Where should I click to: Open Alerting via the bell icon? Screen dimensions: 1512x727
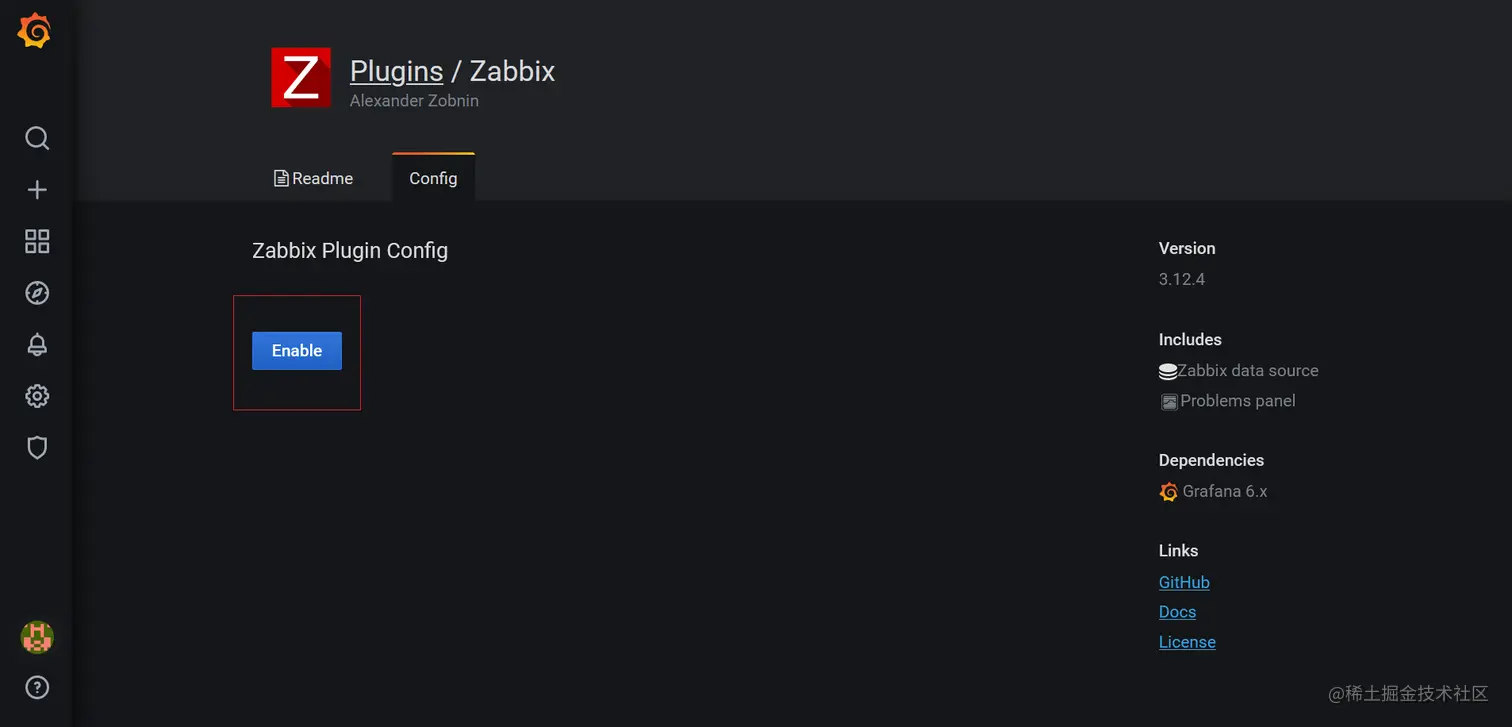[x=36, y=344]
